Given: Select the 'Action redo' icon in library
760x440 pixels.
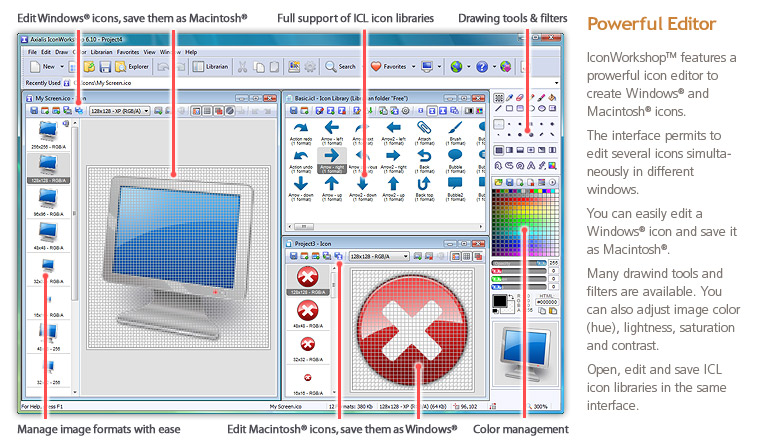Looking at the screenshot, I should tap(301, 133).
